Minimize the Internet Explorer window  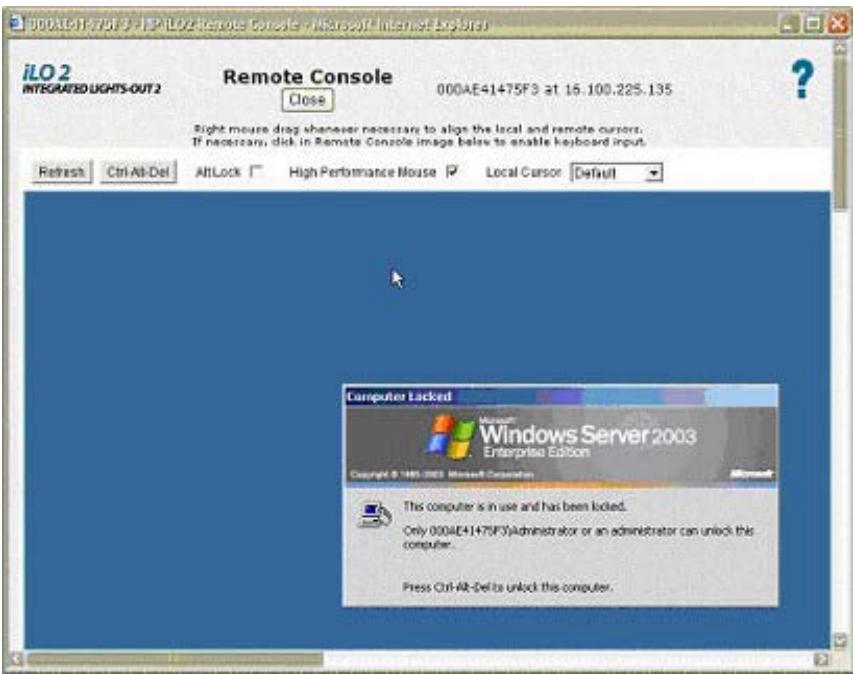pos(789,23)
